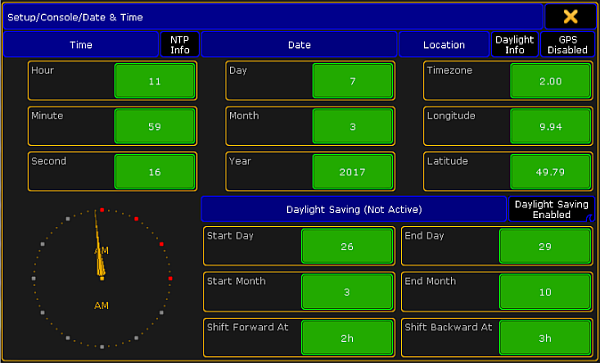Screen dimensions: 600x363
Task: Edit the Day value field
Action: coord(352,81)
